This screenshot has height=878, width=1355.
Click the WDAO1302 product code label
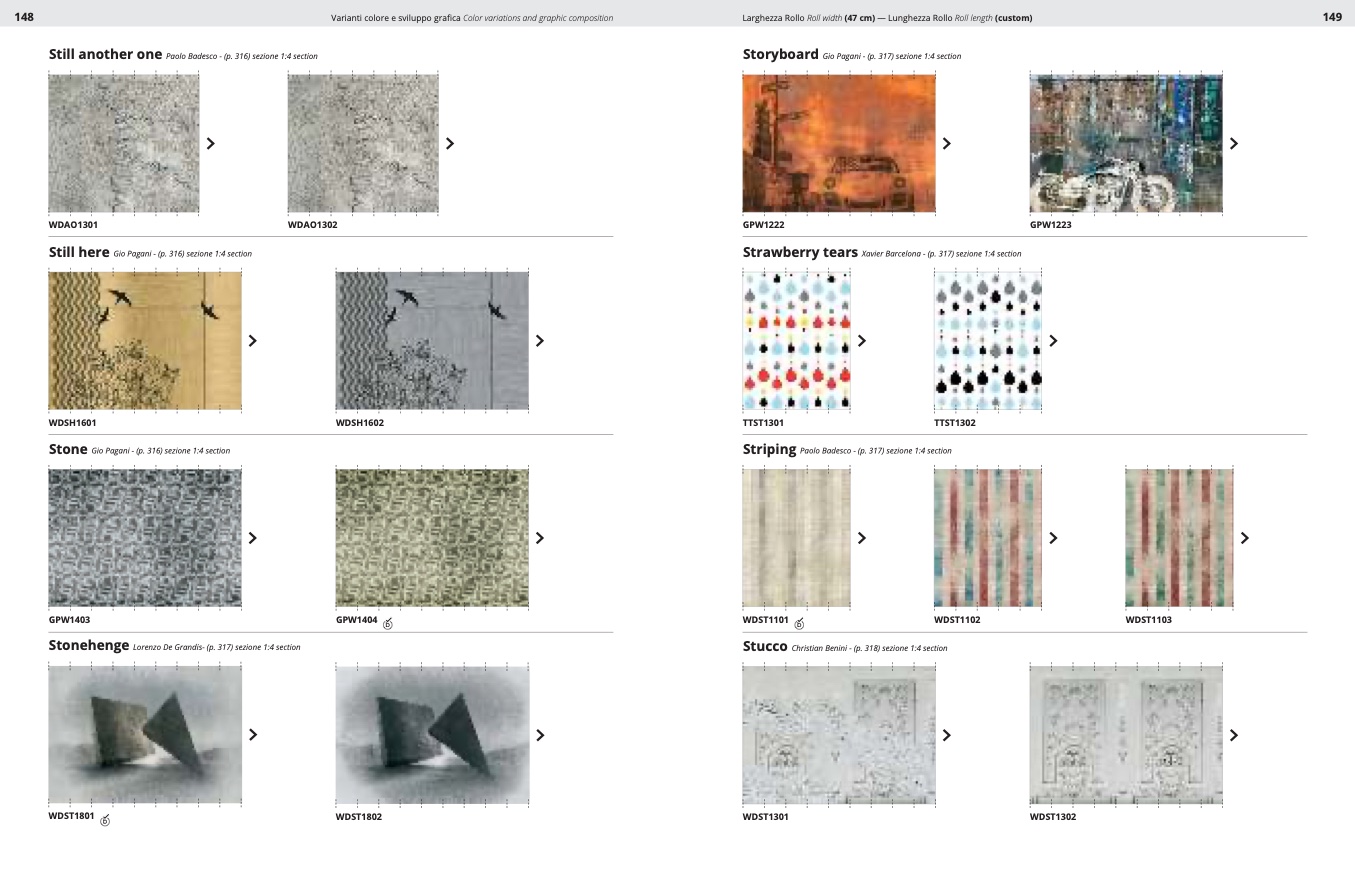click(x=312, y=225)
